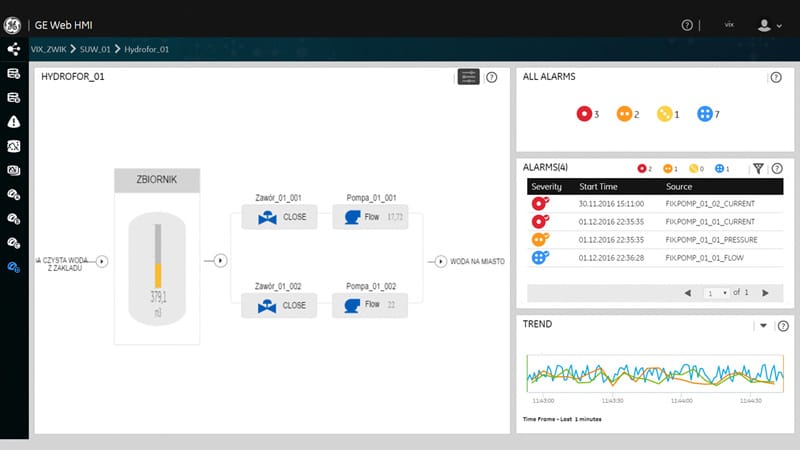This screenshot has height=450, width=800.
Task: Click help icon in HYDROFOR_01 panel
Action: [492, 77]
